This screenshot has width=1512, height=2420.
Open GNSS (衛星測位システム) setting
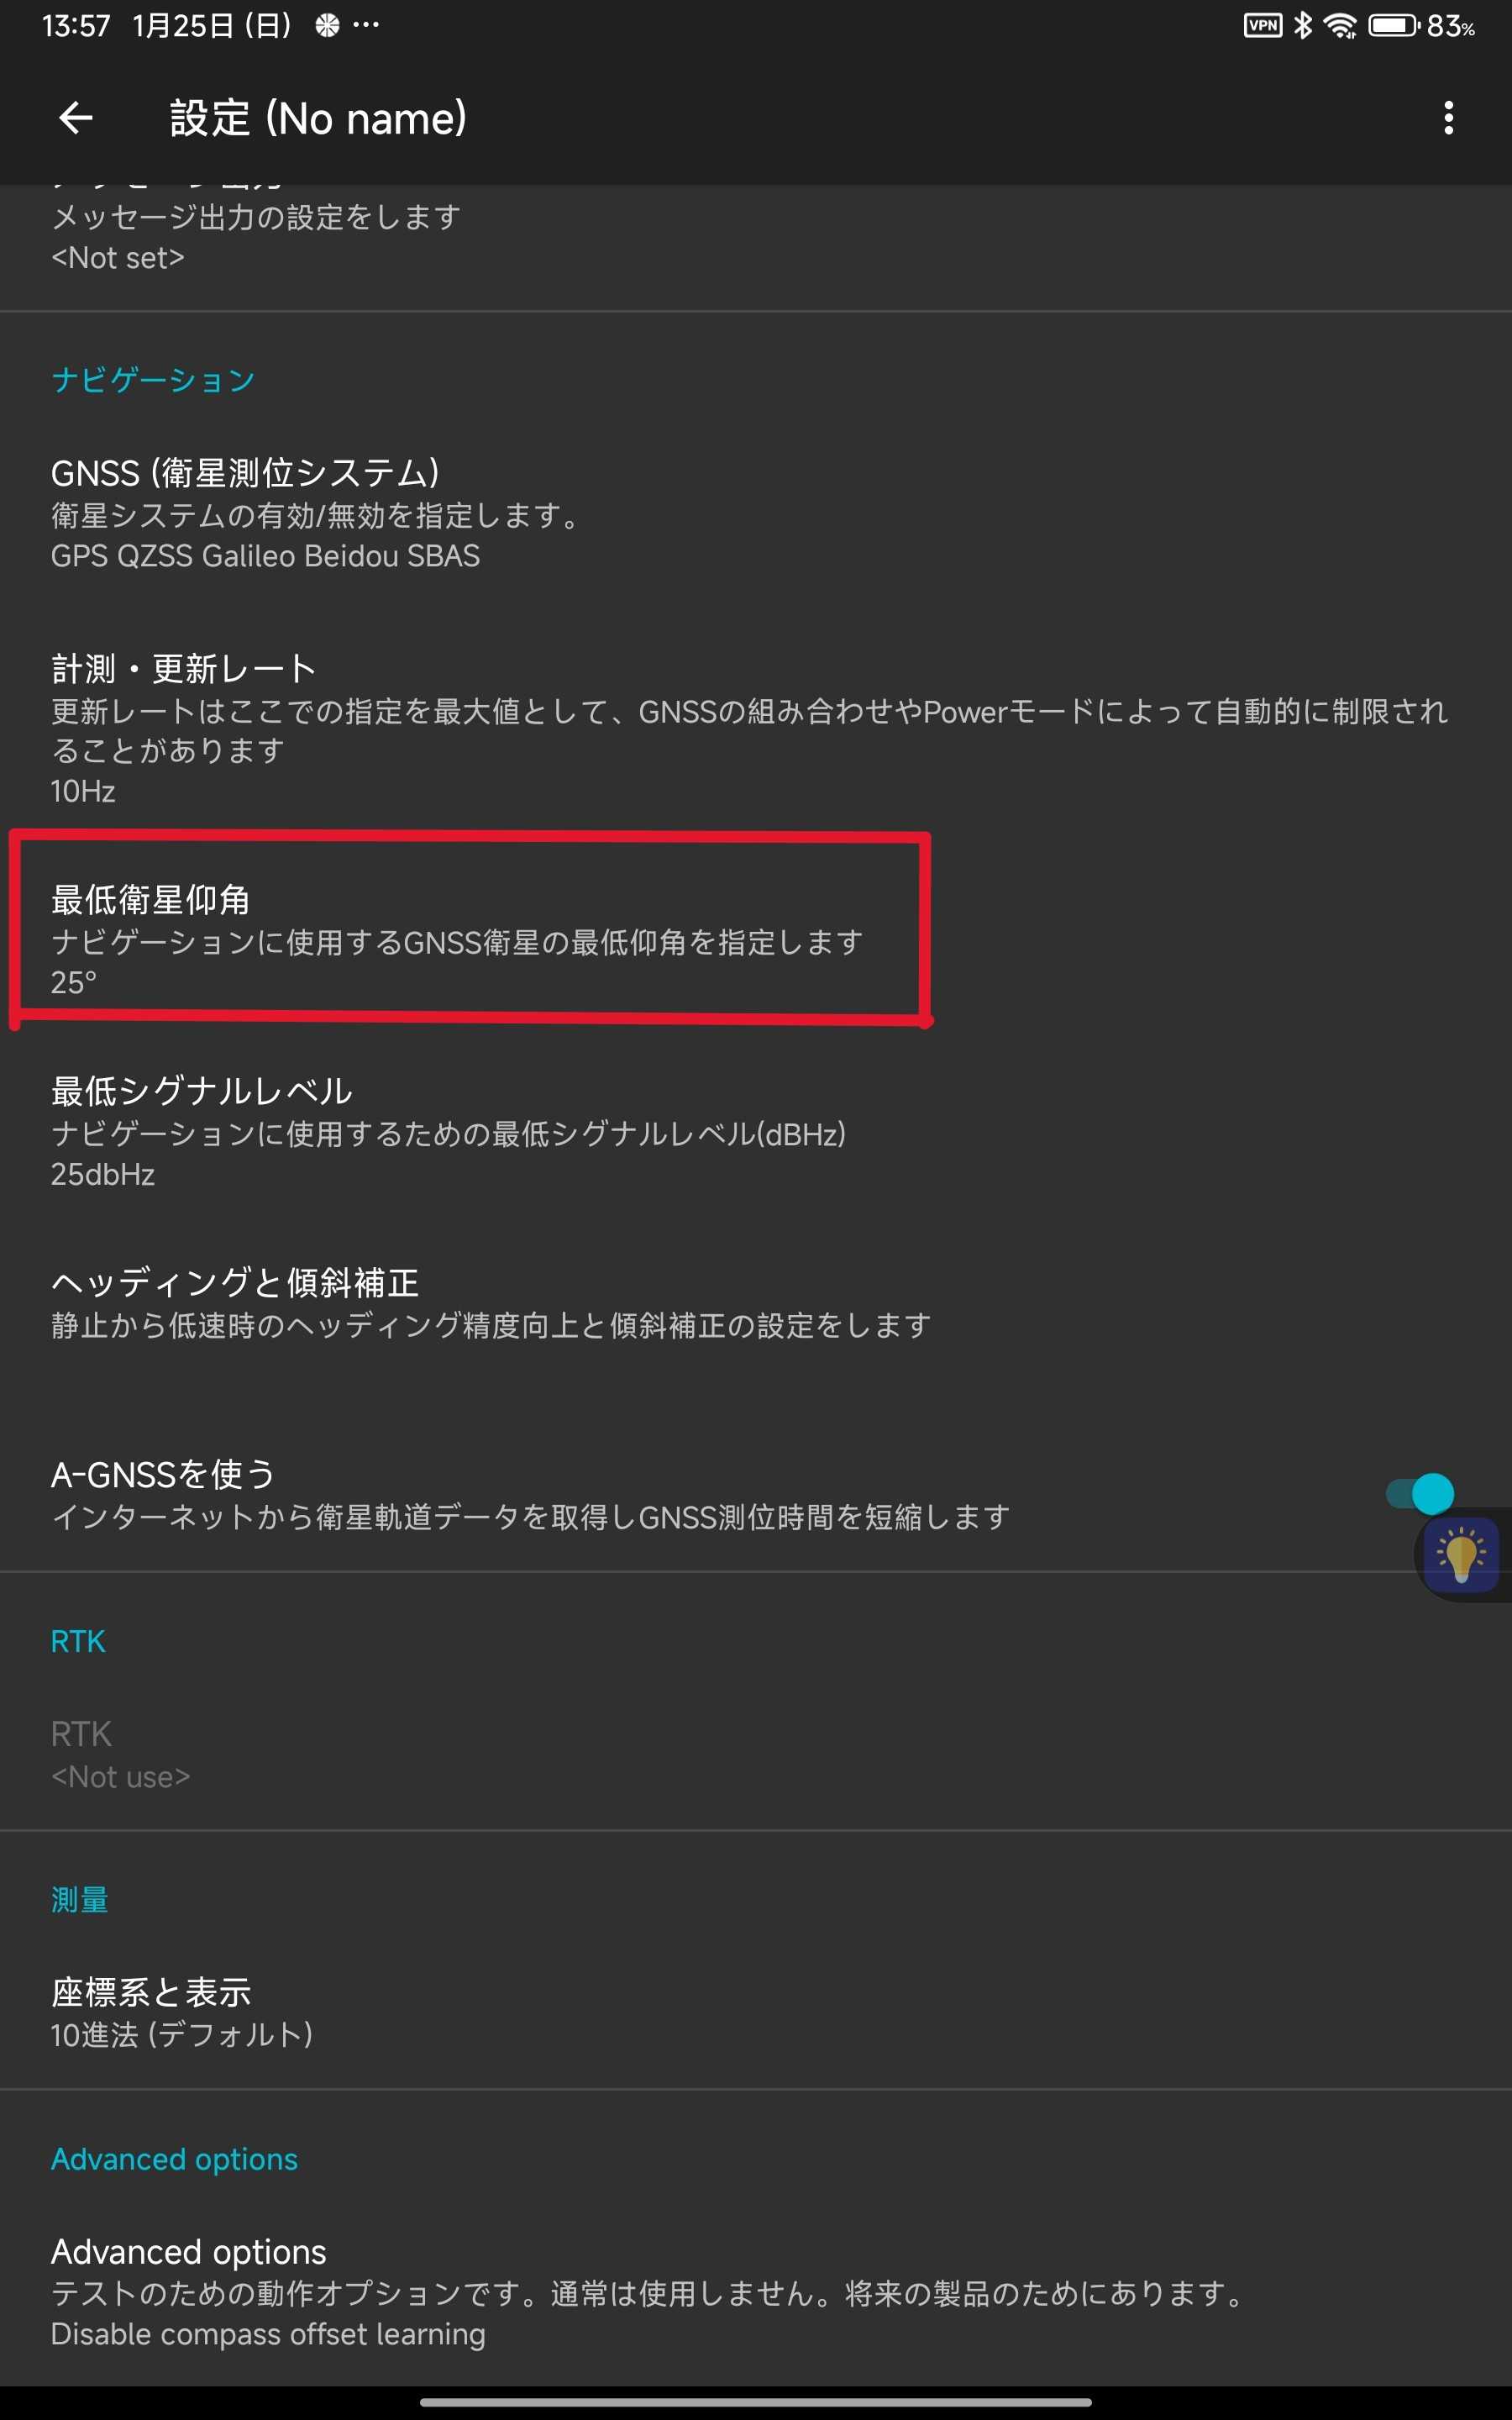pyautogui.click(x=756, y=513)
